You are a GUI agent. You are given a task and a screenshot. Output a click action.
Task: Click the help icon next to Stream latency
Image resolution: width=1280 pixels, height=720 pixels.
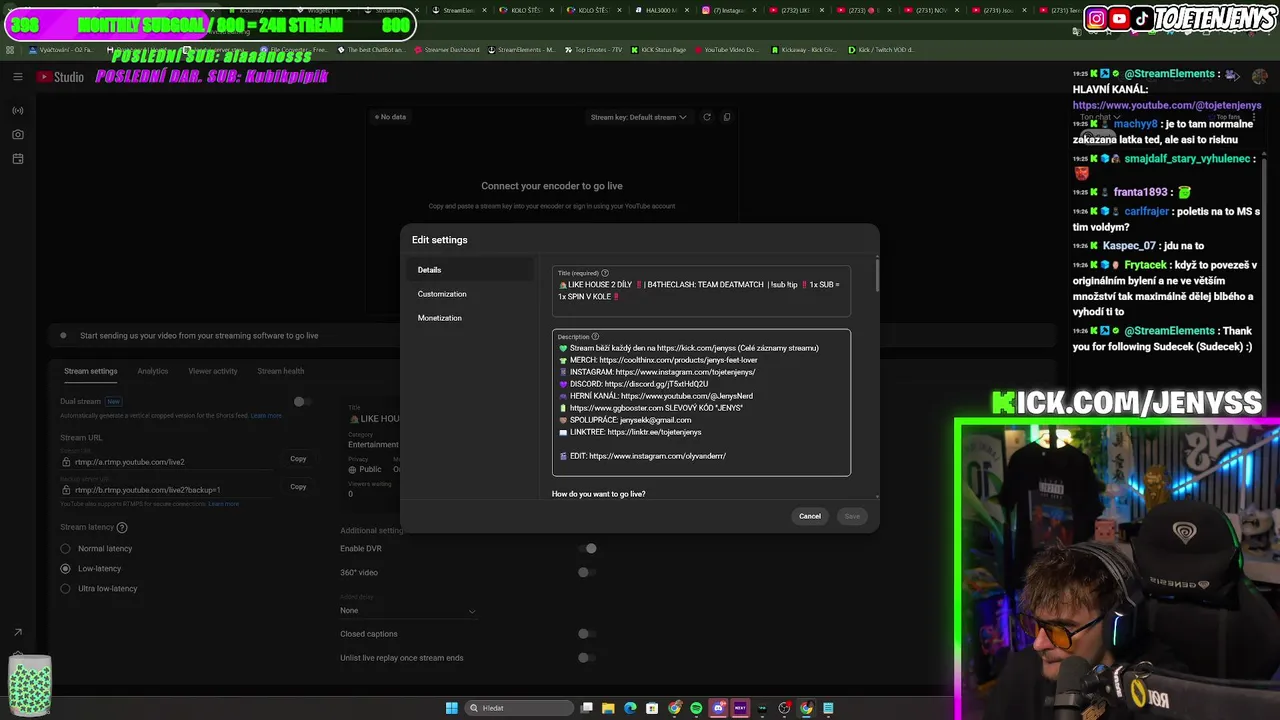(x=122, y=527)
